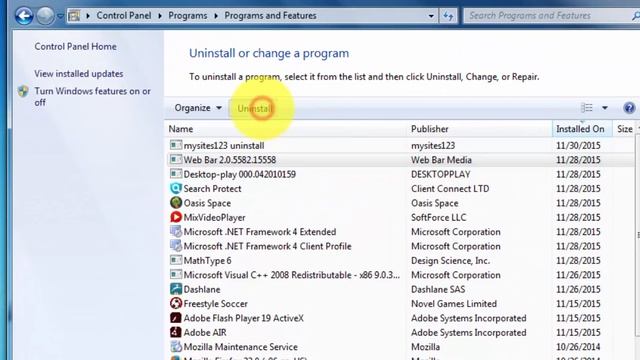The width and height of the screenshot is (640, 360).
Task: Click the DESKTOPPLAY publisher cell
Action: tap(440, 174)
